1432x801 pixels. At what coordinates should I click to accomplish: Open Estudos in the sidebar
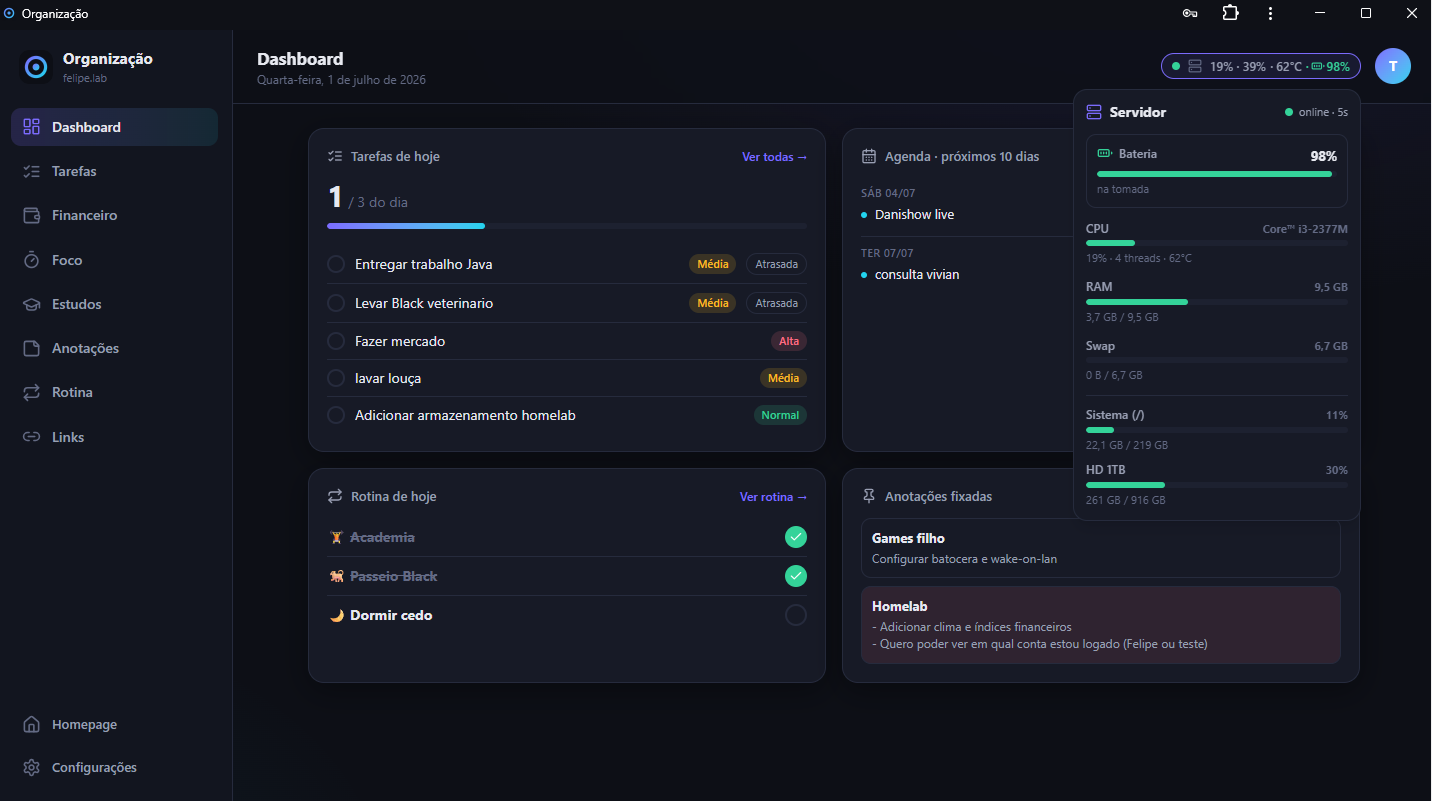(114, 304)
